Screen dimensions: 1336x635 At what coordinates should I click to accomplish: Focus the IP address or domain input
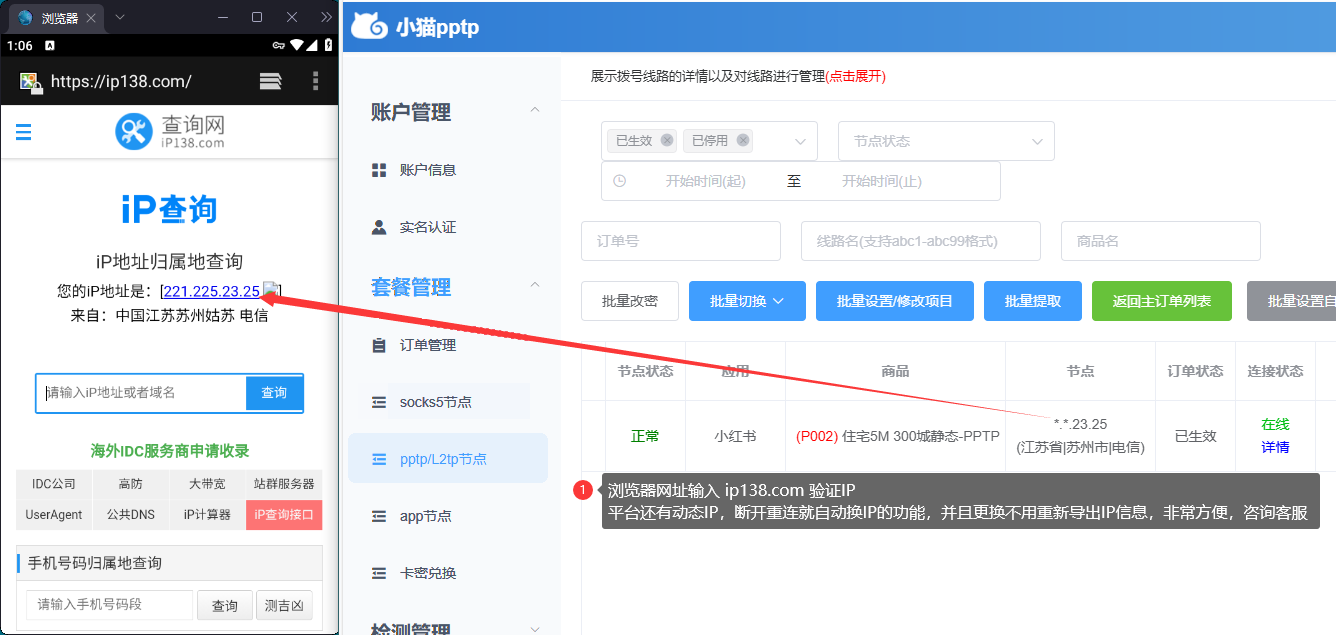tap(141, 393)
